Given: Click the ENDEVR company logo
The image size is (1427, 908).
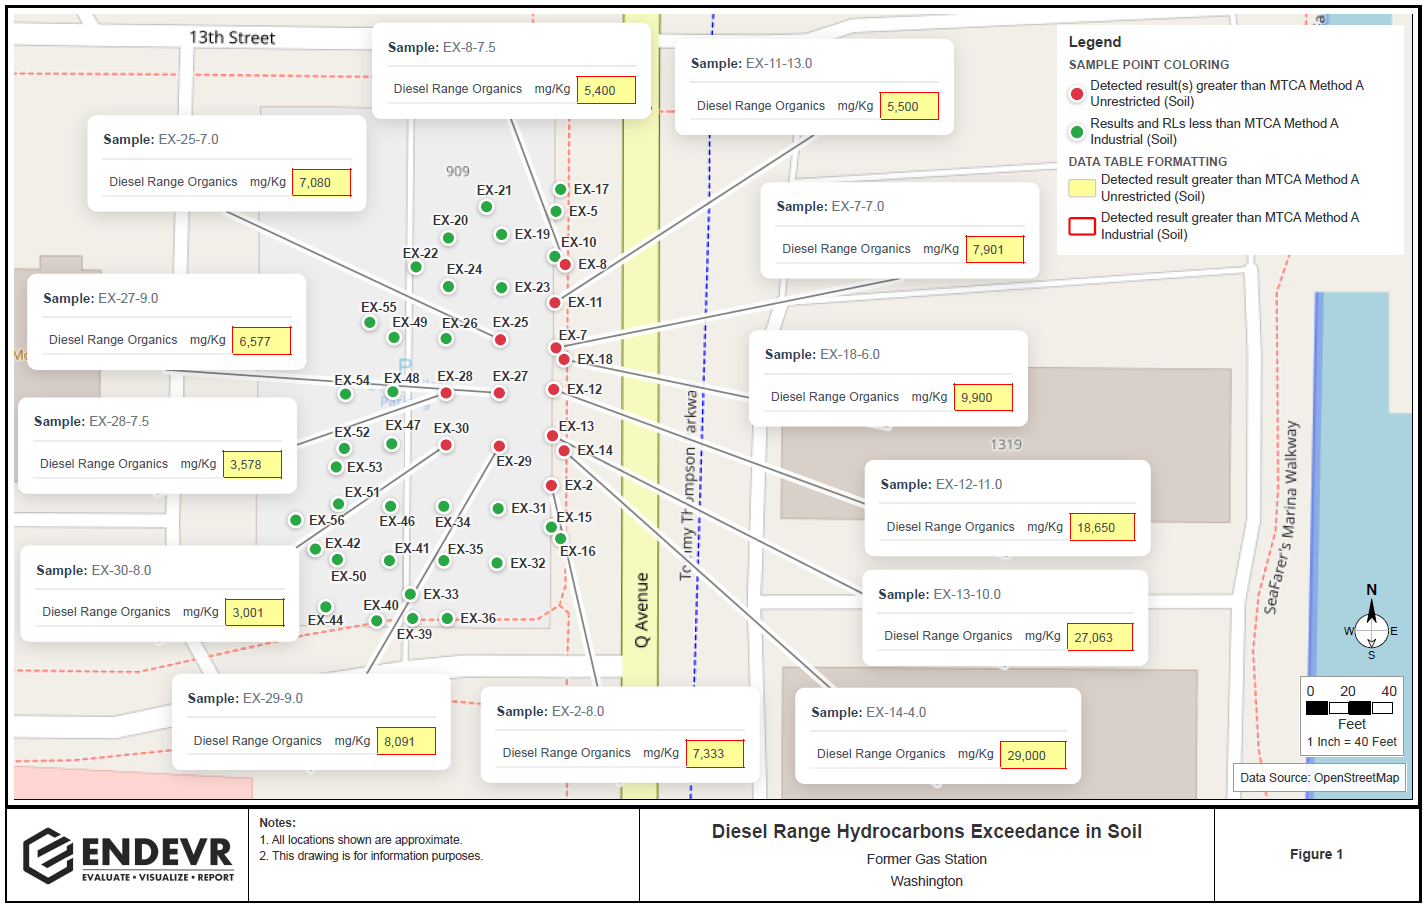Looking at the screenshot, I should pyautogui.click(x=130, y=853).
